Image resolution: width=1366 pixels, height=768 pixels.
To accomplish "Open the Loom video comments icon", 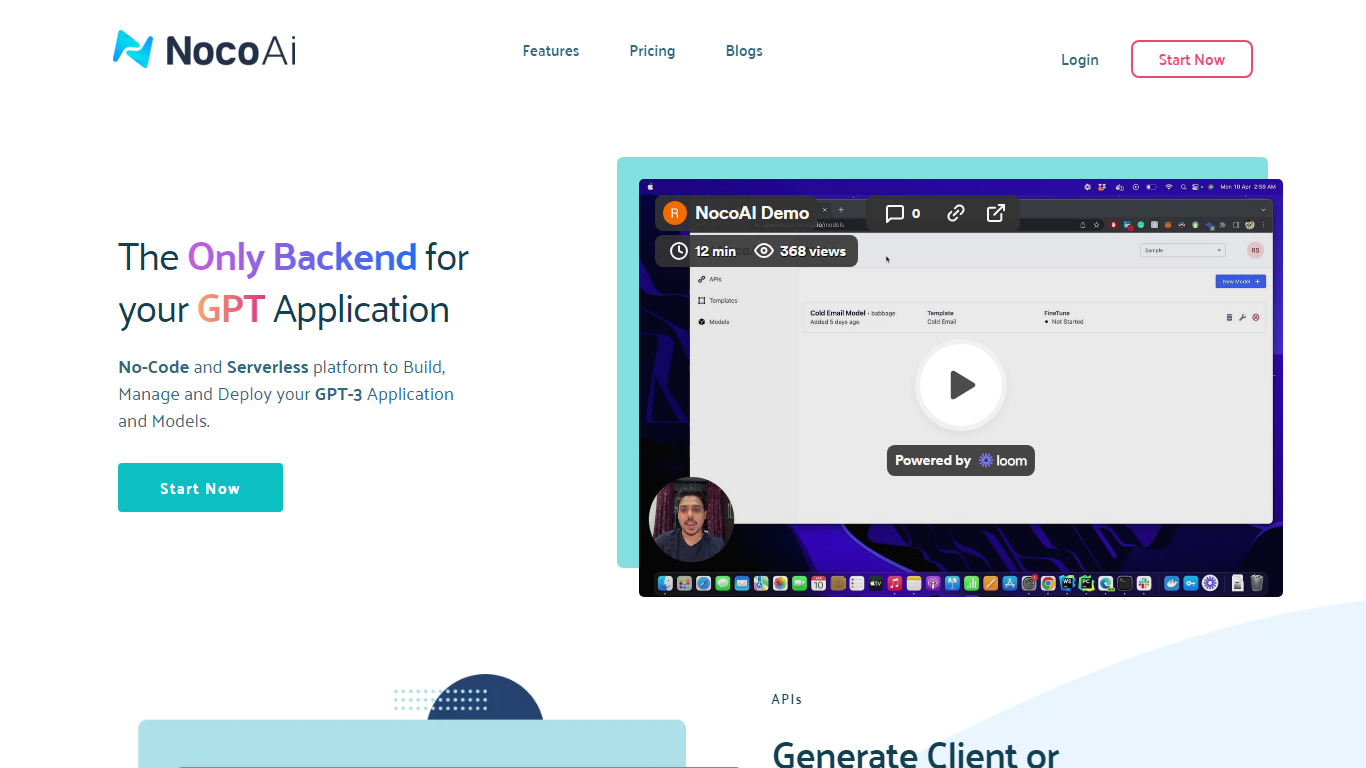I will (895, 213).
